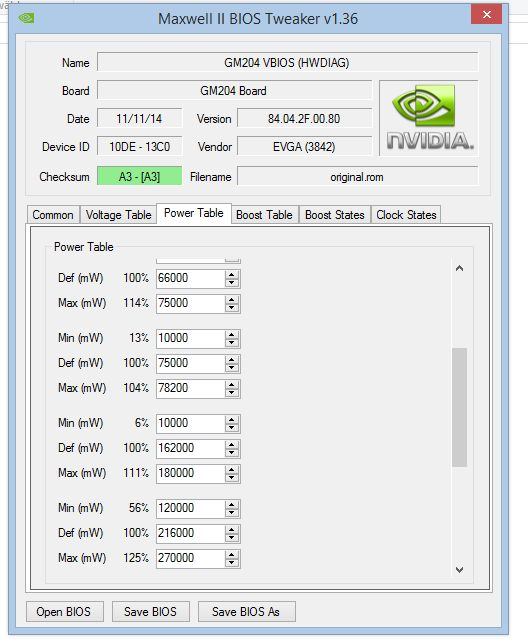Click the Min 6% field showing 10000
The image size is (528, 644).
191,423
